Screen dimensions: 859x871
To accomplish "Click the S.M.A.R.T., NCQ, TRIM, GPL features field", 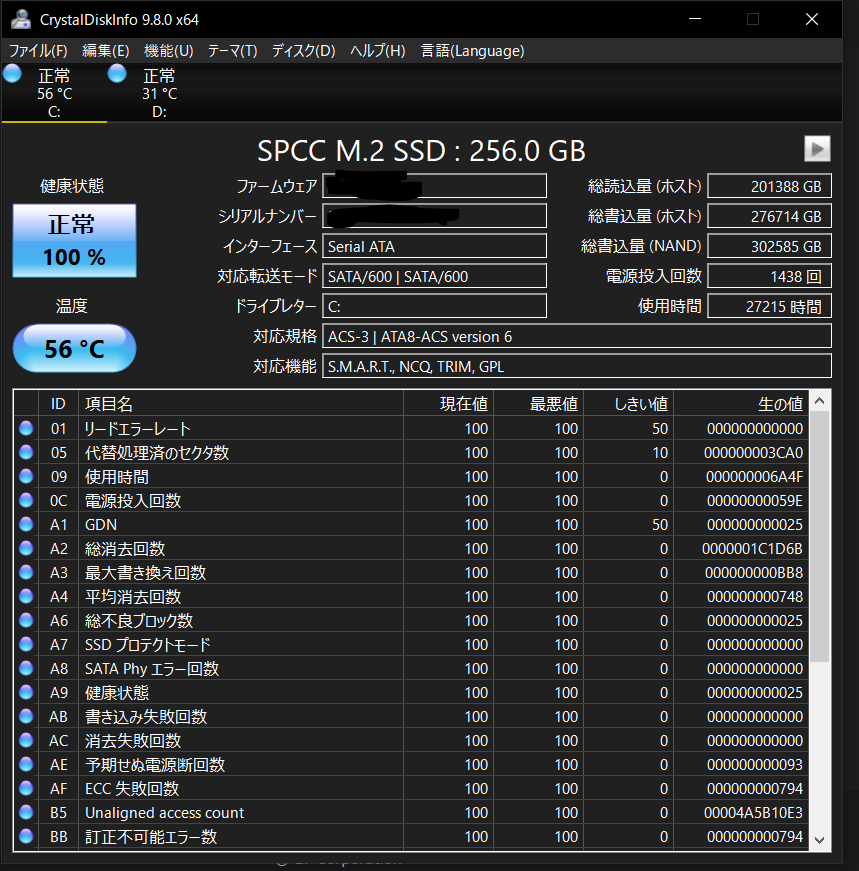I will tap(577, 366).
